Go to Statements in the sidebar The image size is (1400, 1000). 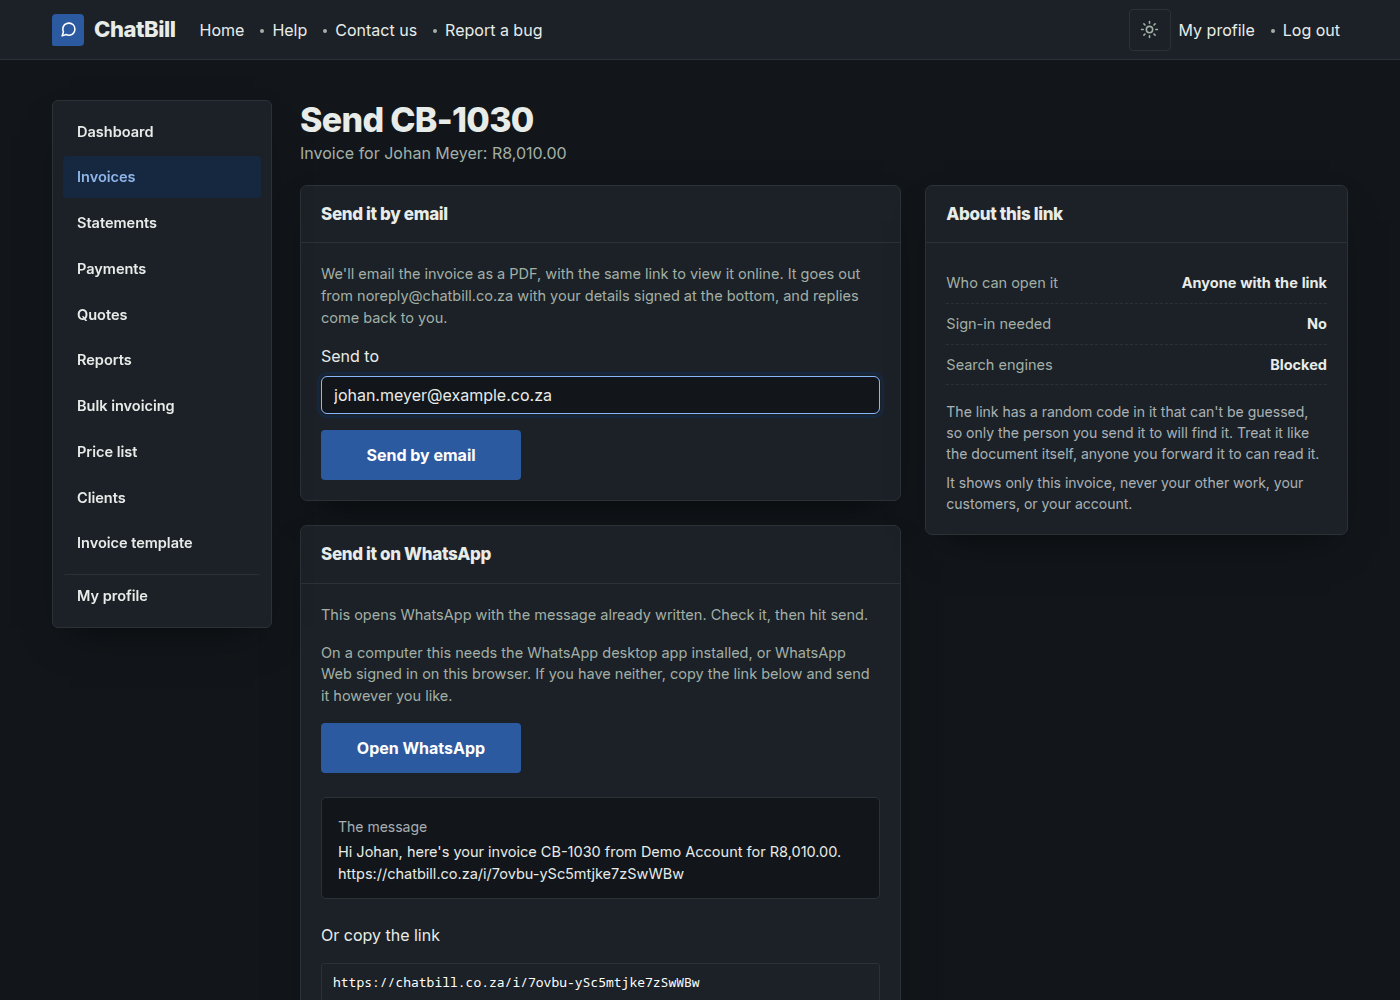click(x=162, y=223)
